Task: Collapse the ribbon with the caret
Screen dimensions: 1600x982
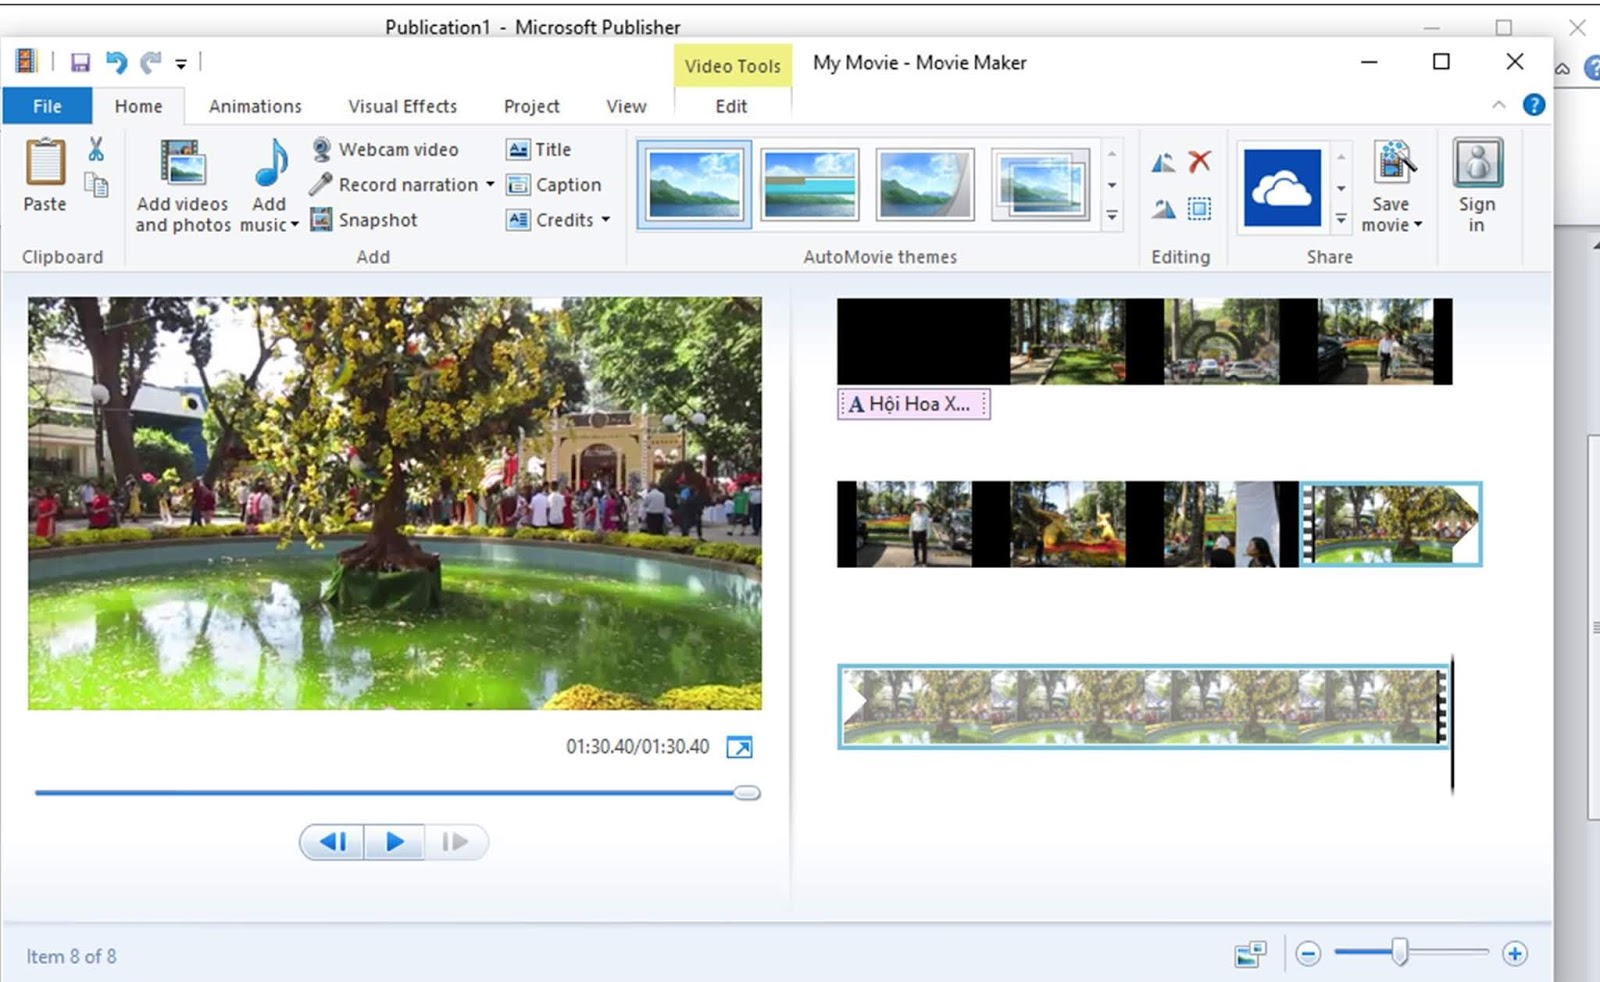Action: (x=1498, y=105)
